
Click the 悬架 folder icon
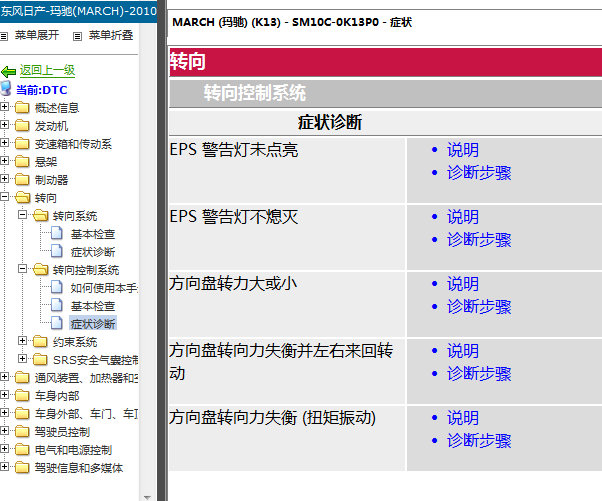coord(22,162)
